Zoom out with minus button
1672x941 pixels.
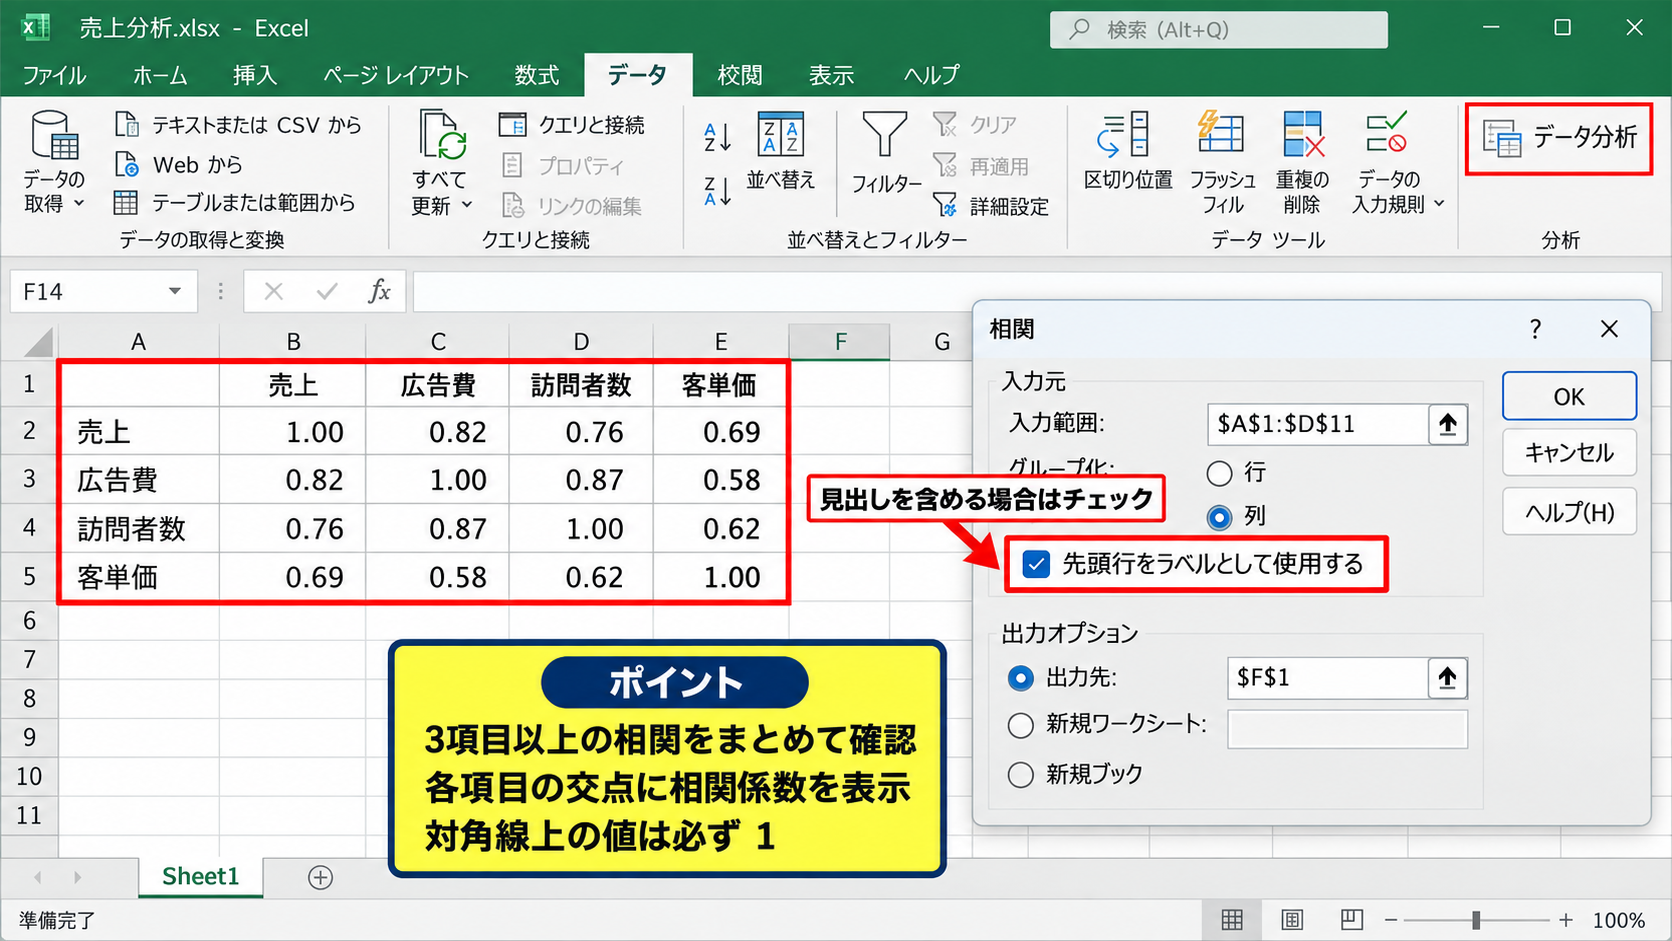tap(1391, 919)
